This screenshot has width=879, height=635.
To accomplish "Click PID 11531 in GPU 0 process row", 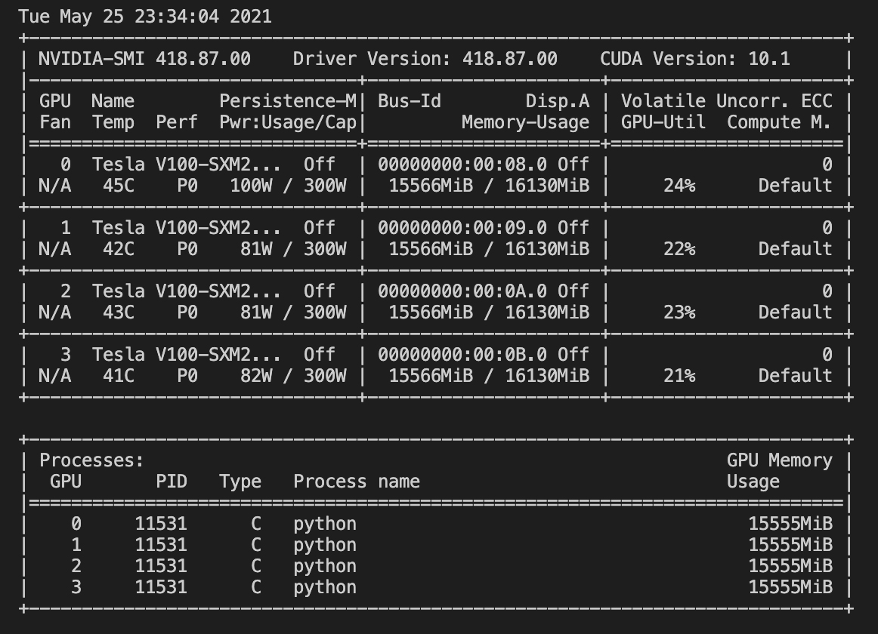I will click(160, 524).
